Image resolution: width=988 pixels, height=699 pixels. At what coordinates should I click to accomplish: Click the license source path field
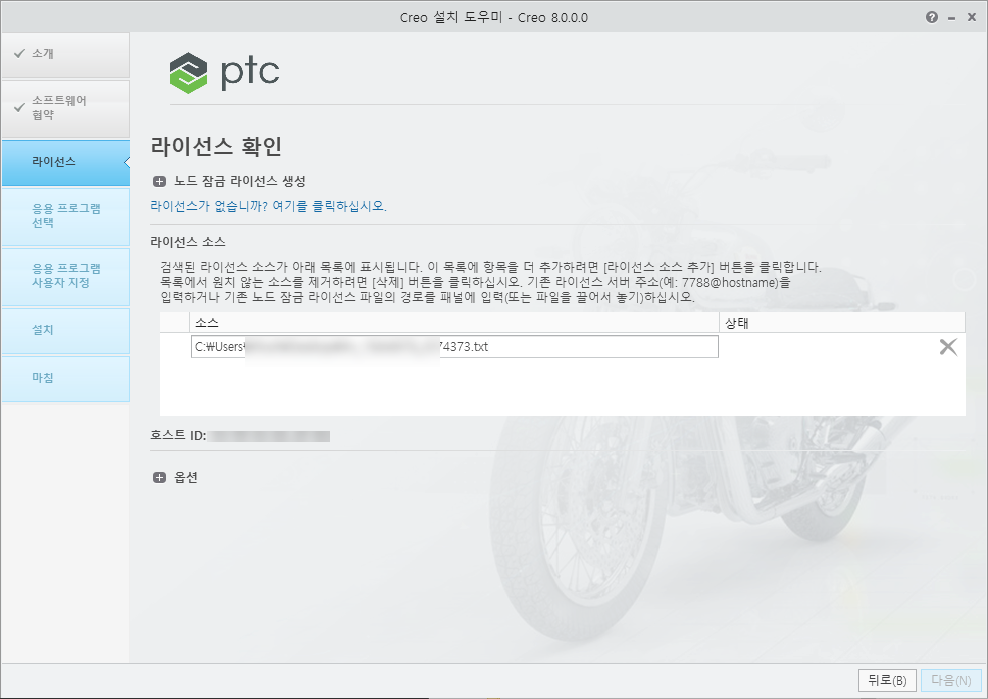[x=454, y=347]
